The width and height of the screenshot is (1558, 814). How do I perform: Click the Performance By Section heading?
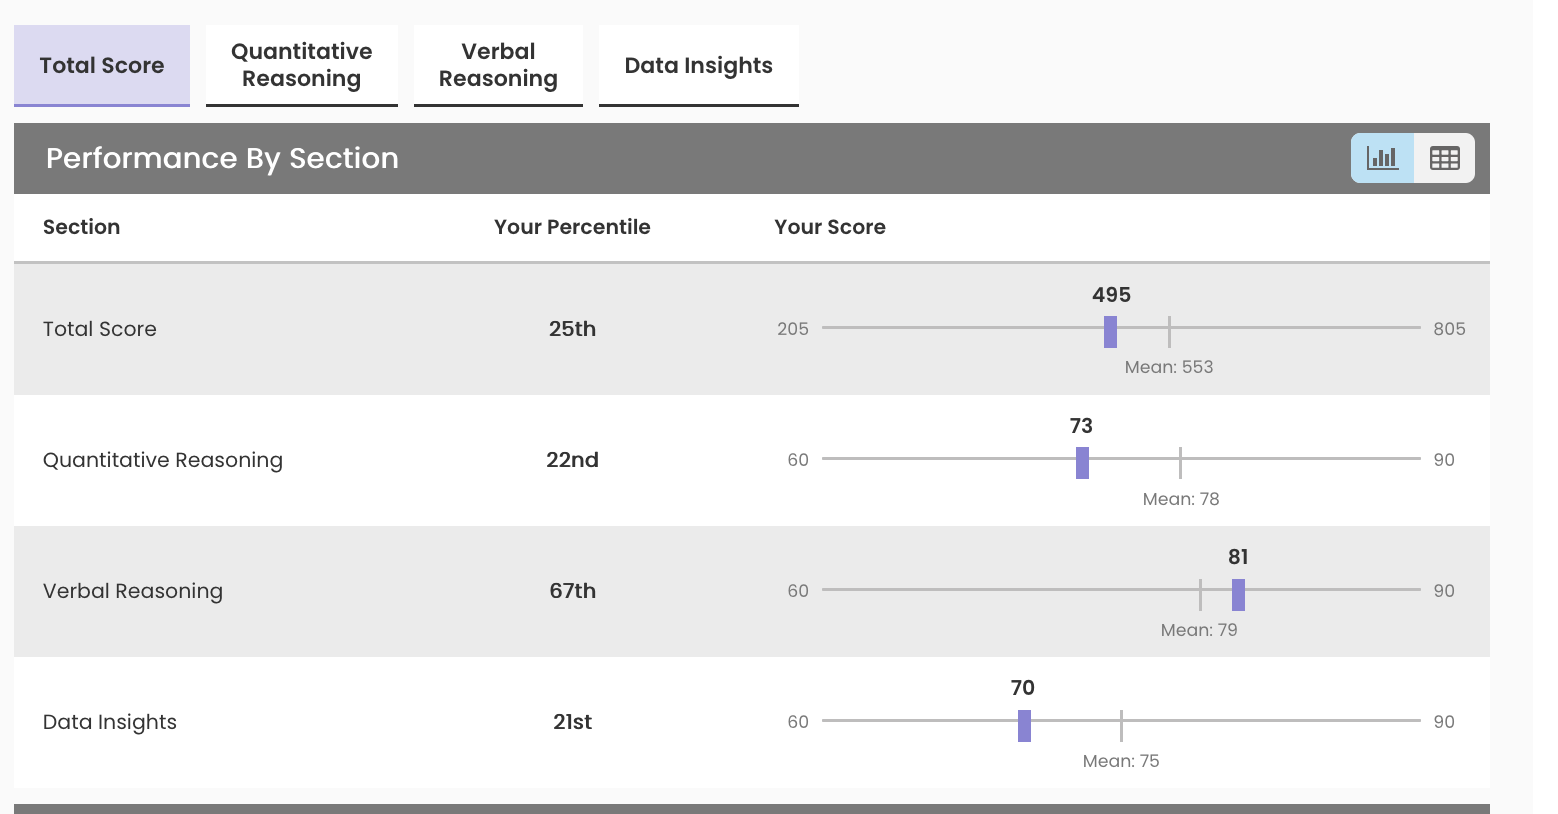pyautogui.click(x=222, y=158)
